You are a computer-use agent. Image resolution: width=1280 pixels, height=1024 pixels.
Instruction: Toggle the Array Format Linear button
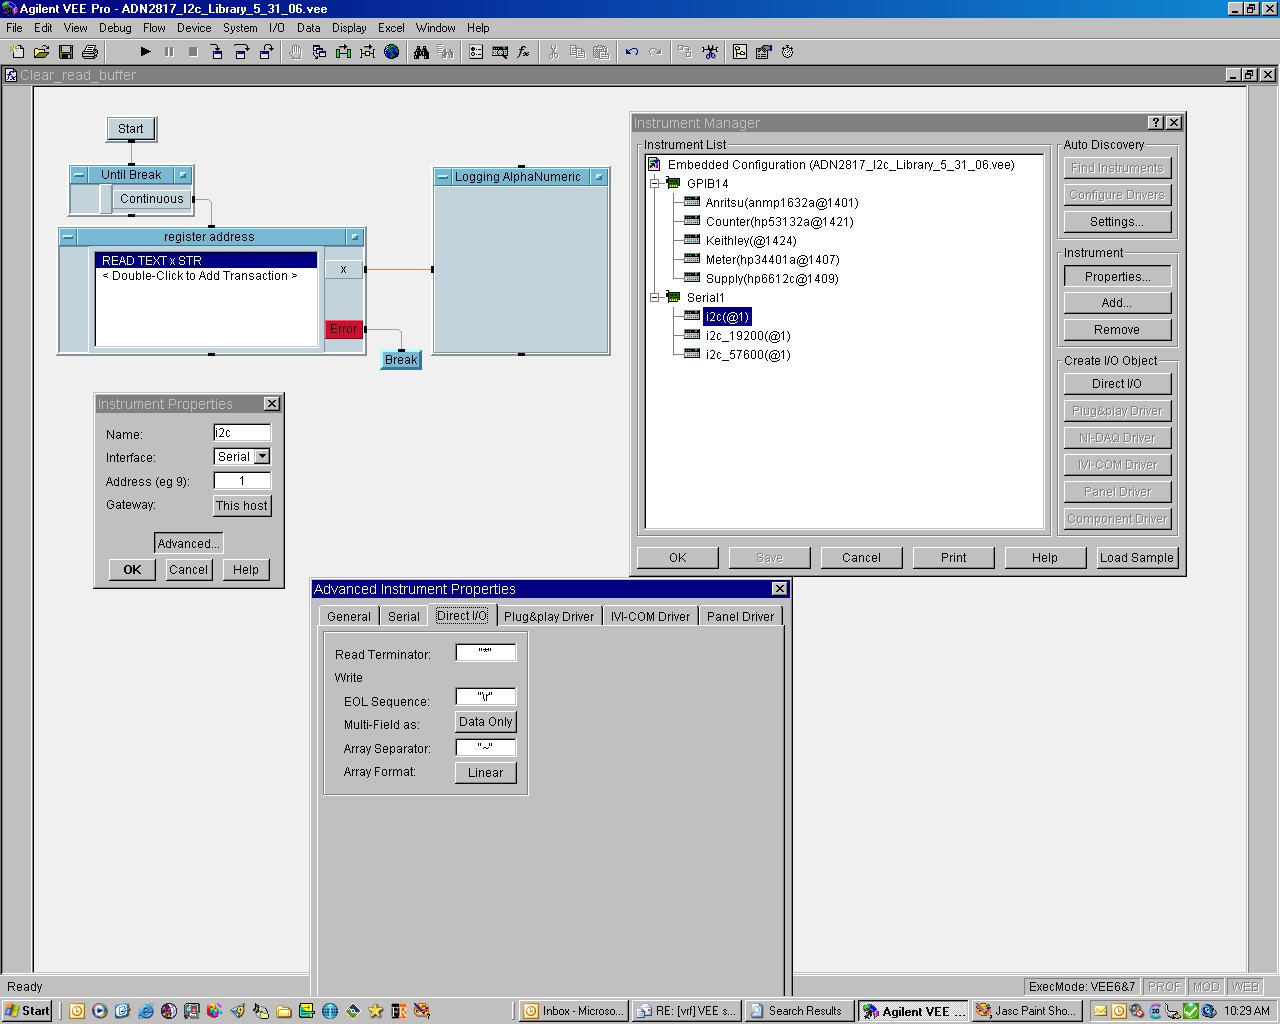point(485,773)
